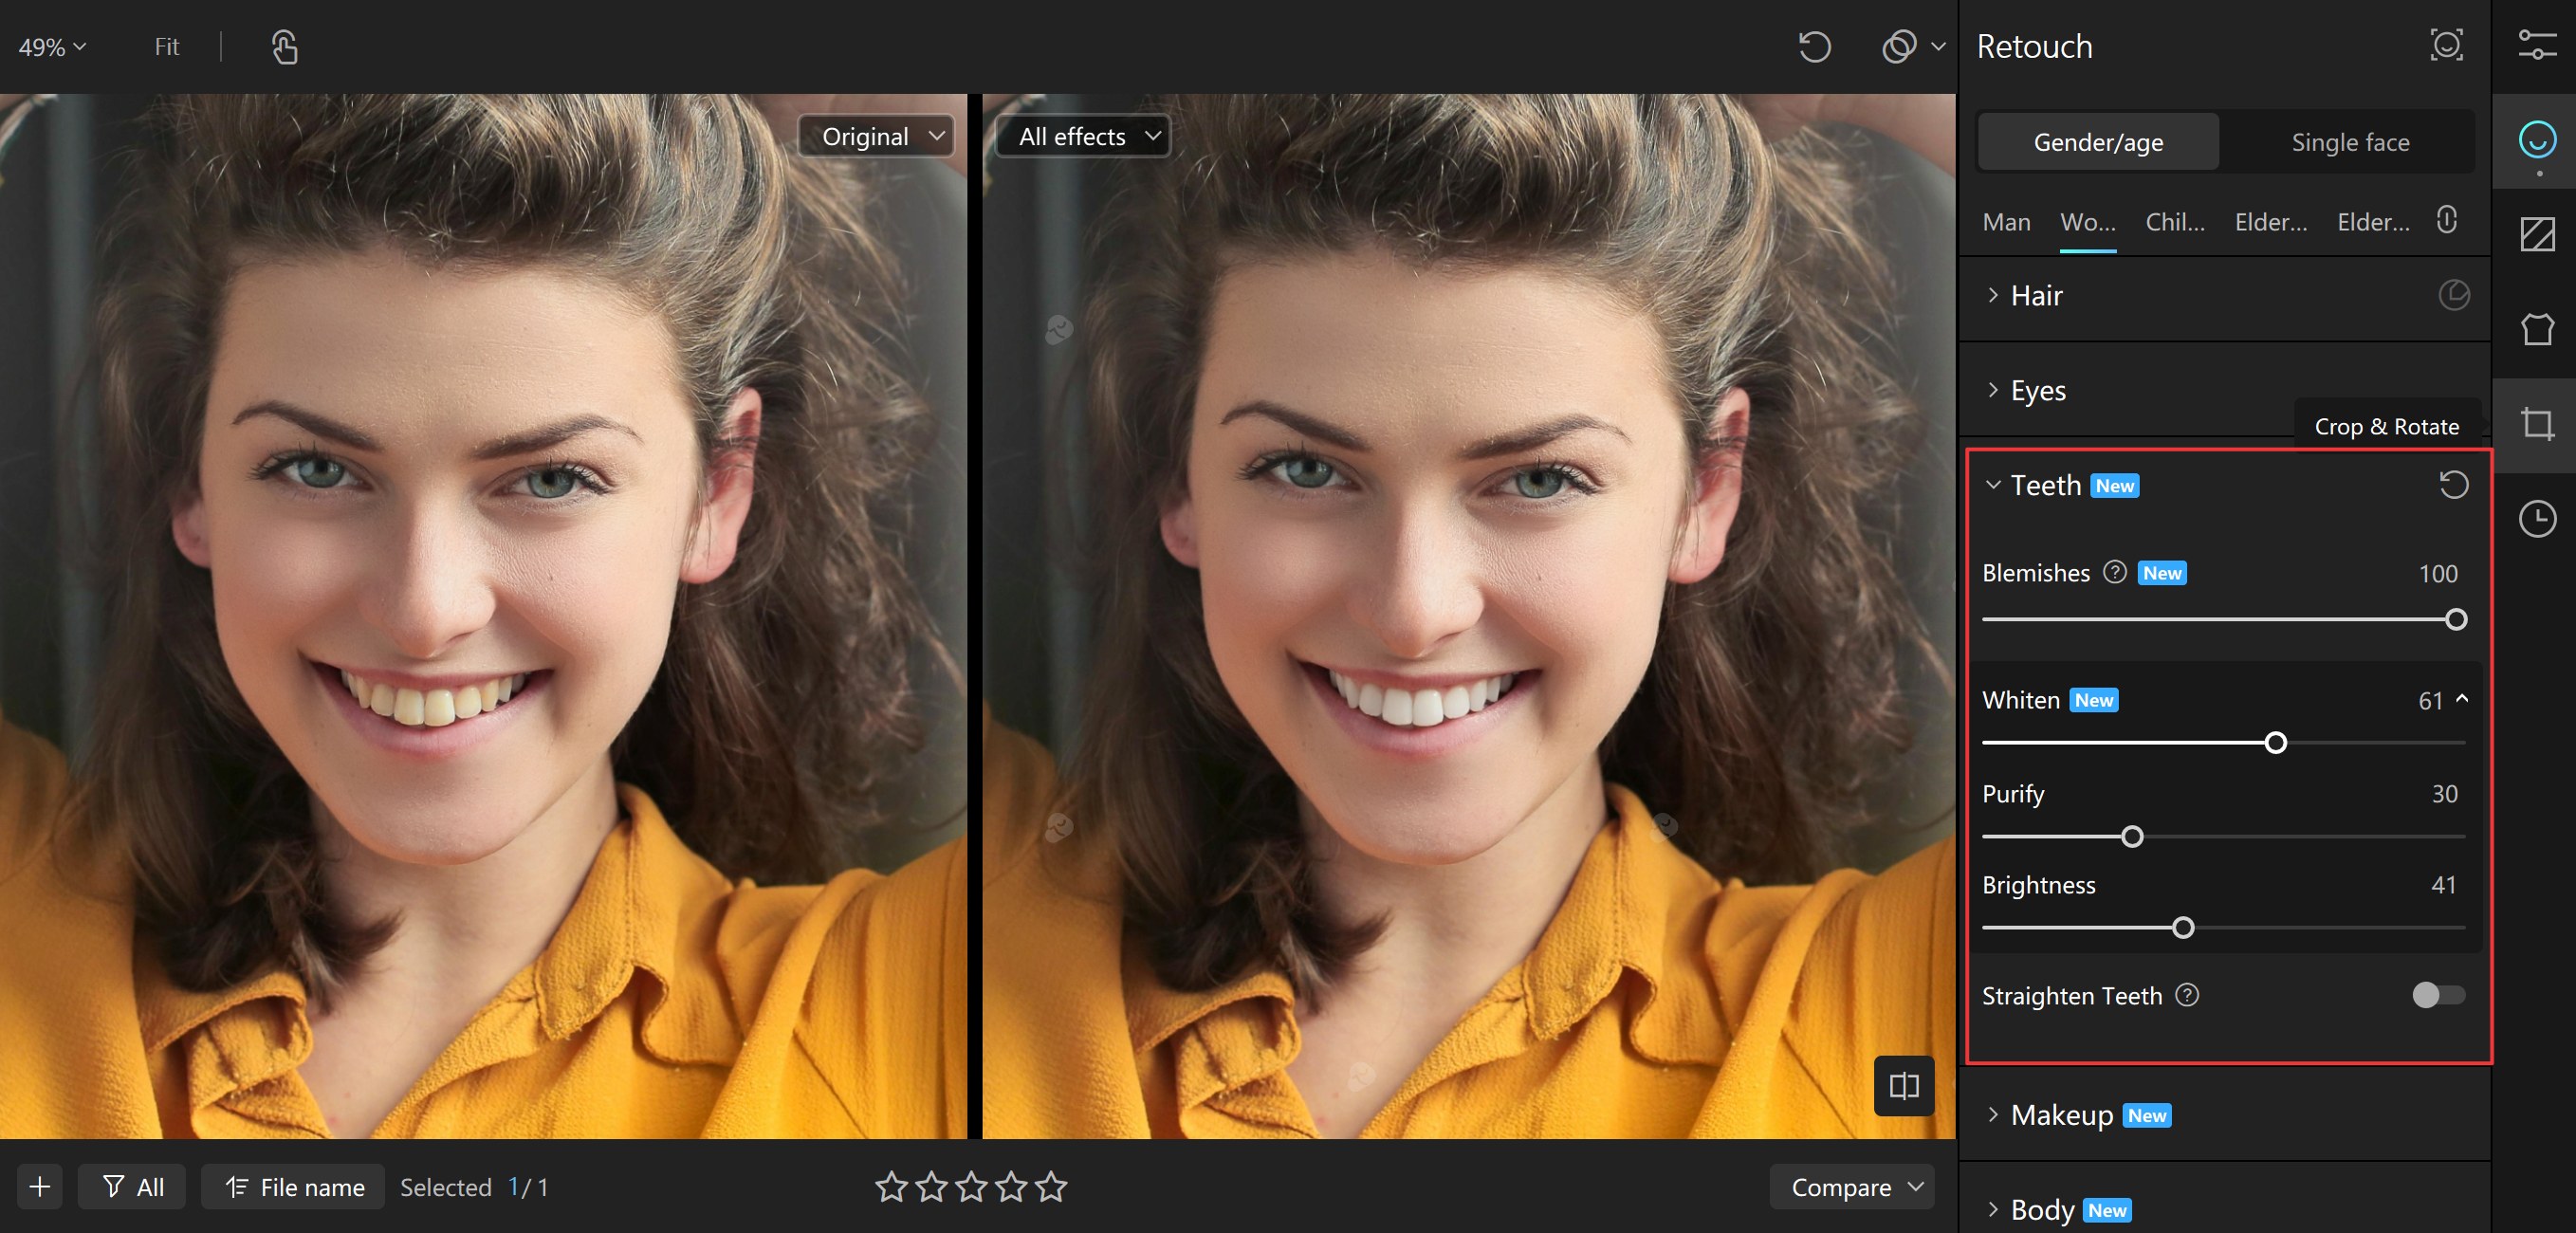Viewport: 2576px width, 1233px height.
Task: Select the Child tab
Action: pos(2174,222)
